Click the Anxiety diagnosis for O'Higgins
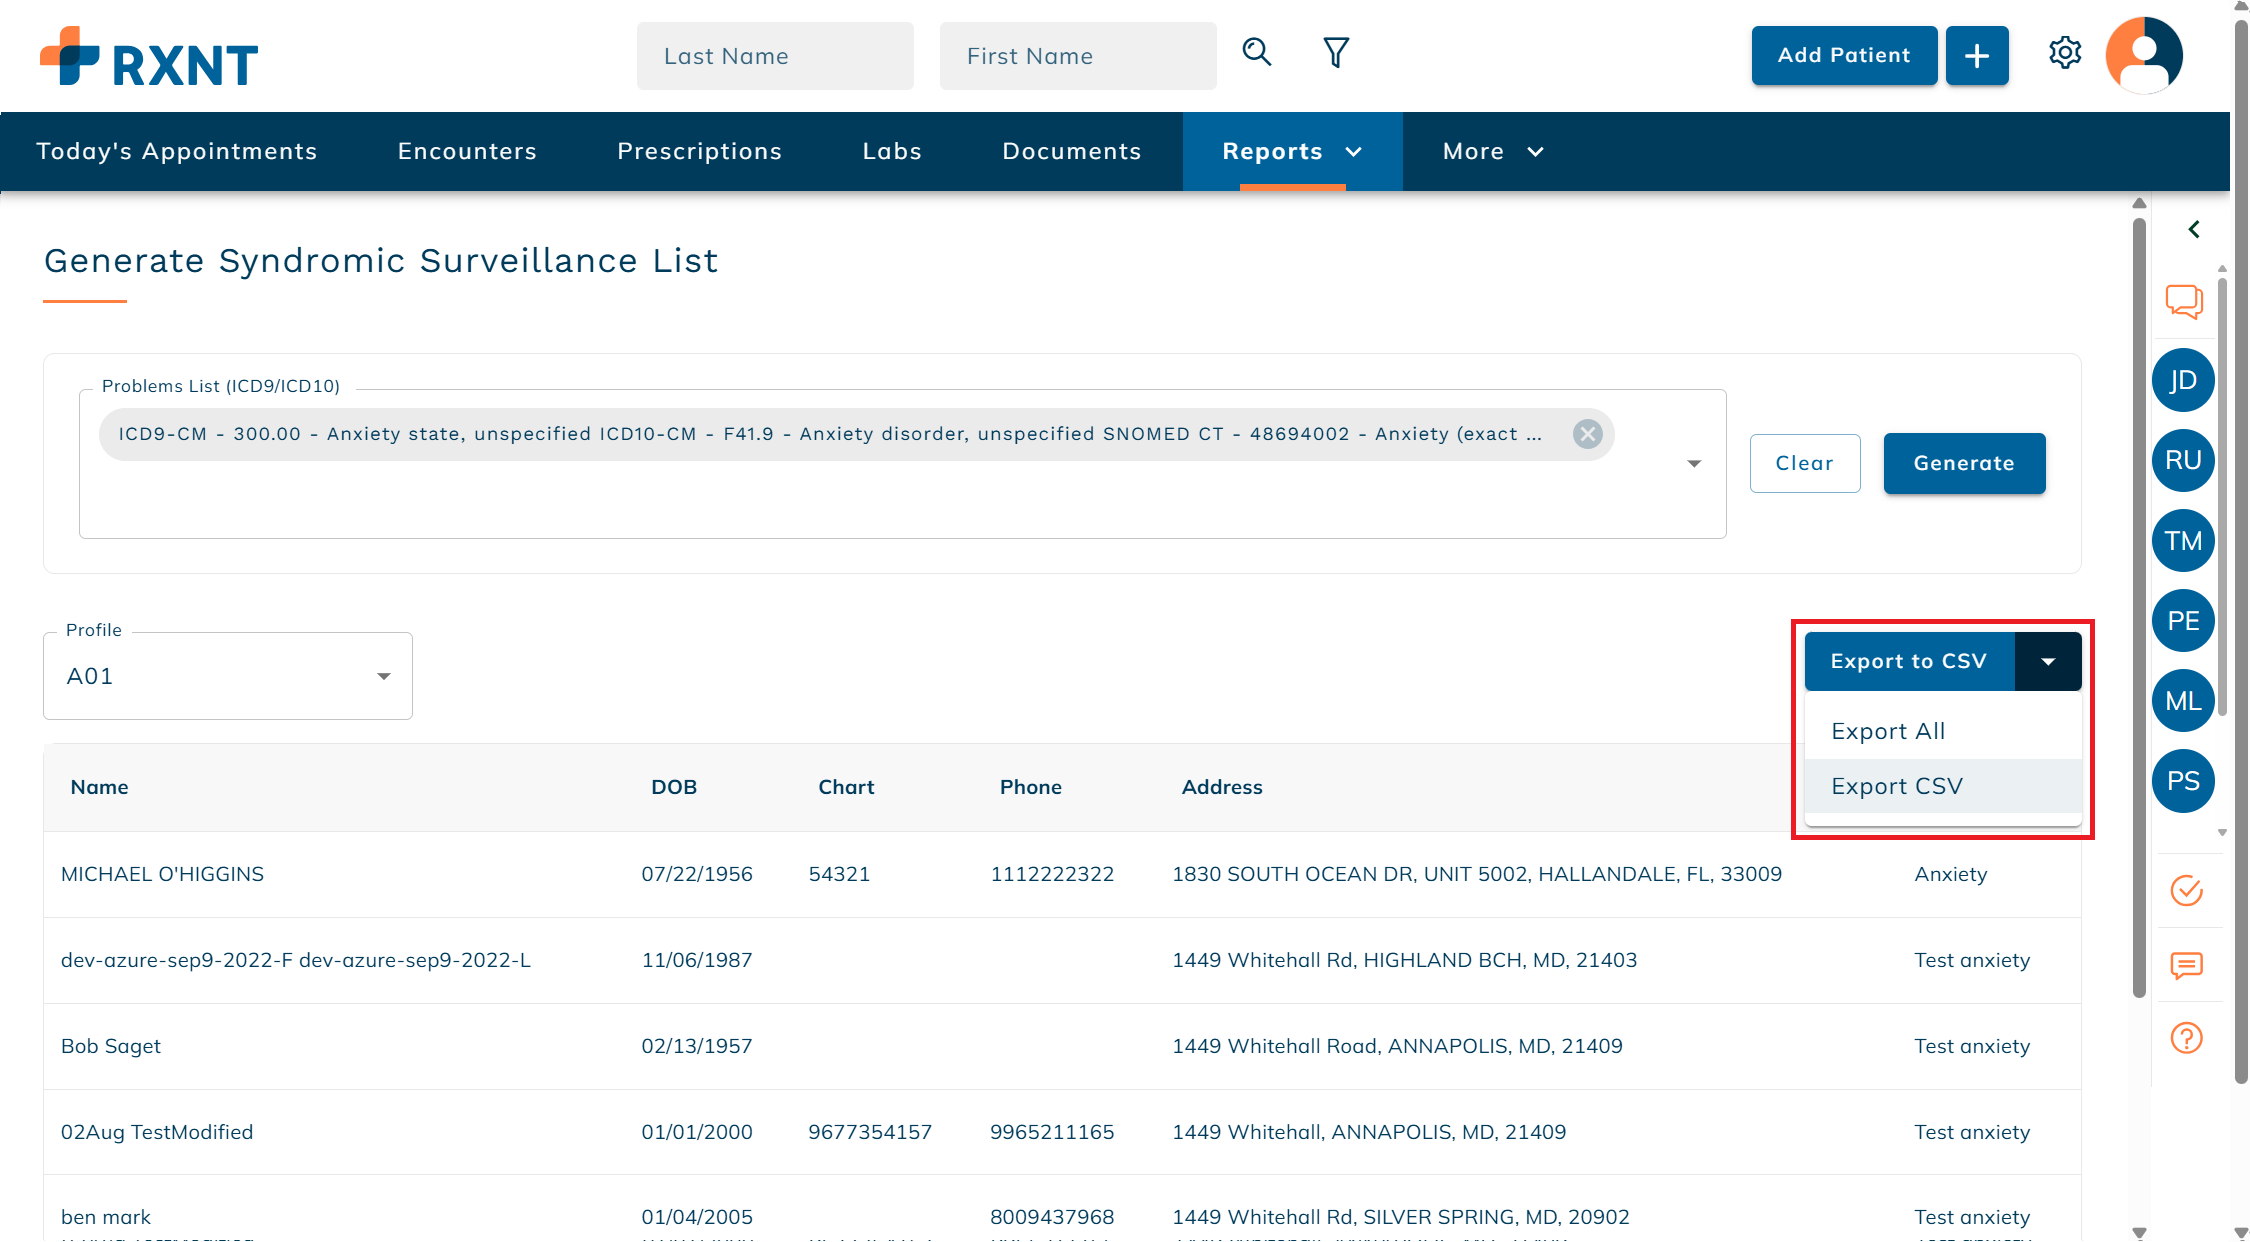 click(x=1951, y=874)
